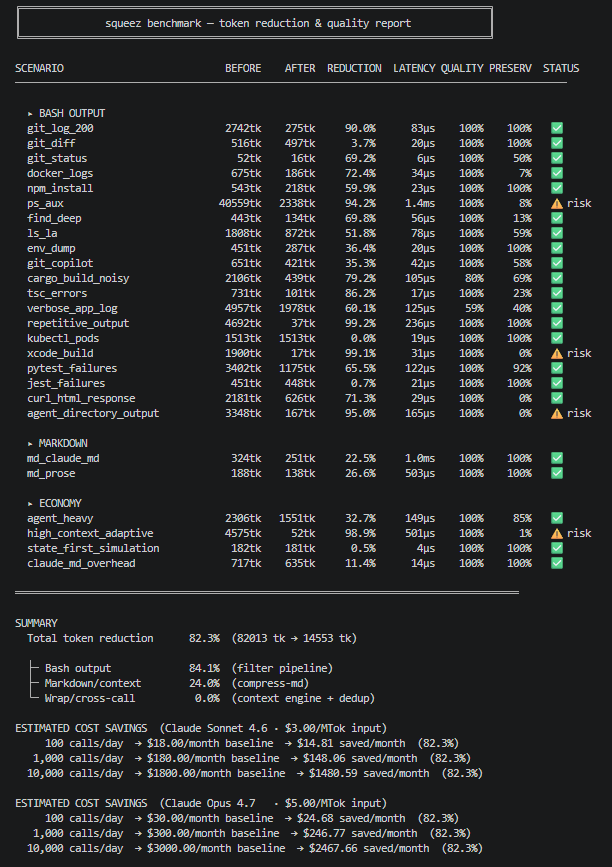Screen dimensions: 612x867
Task: Click the warning icon for xcode_build
Action: pos(557,353)
